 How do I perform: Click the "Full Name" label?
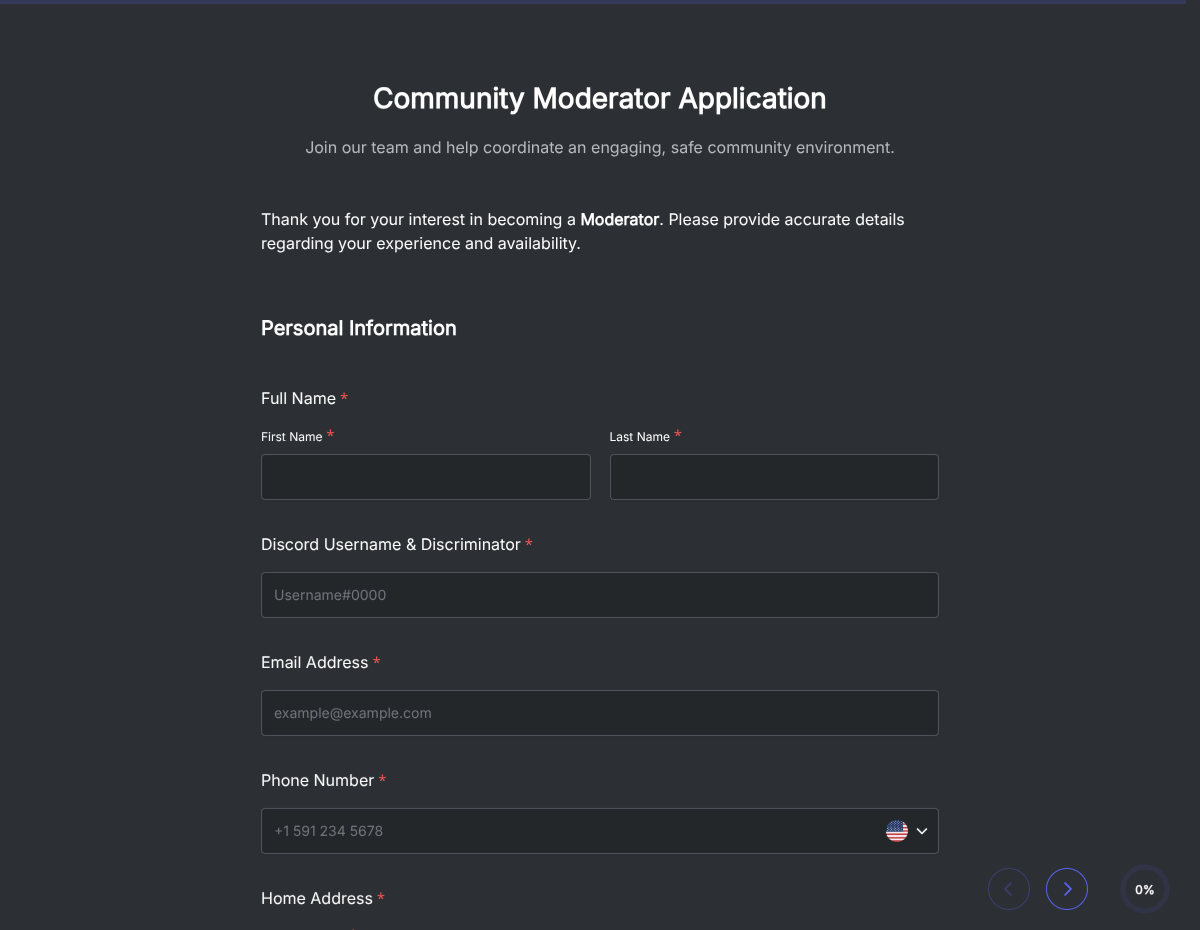(298, 398)
